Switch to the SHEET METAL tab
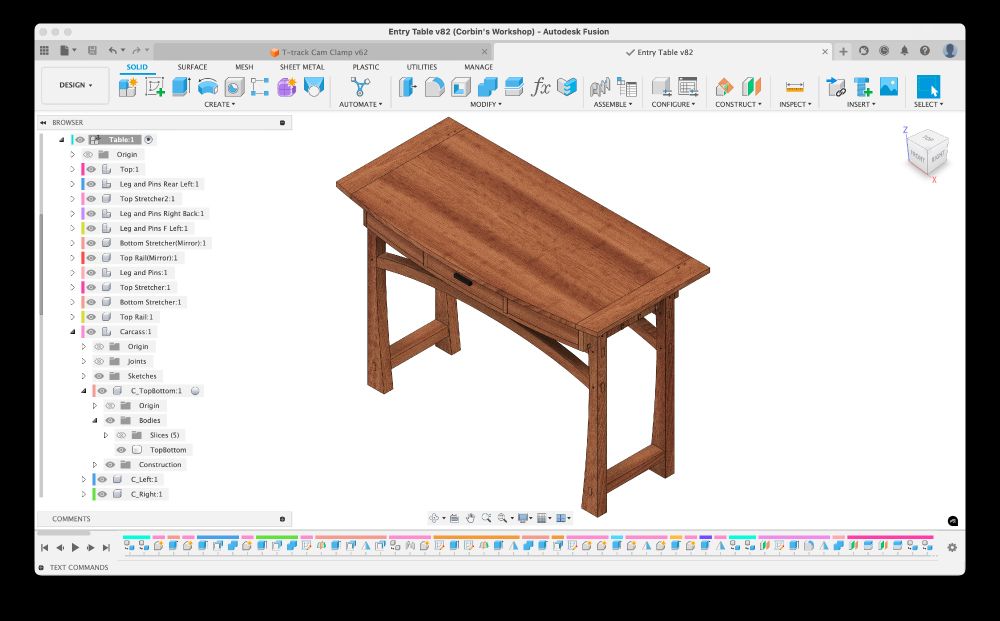1000x621 pixels. coord(302,67)
